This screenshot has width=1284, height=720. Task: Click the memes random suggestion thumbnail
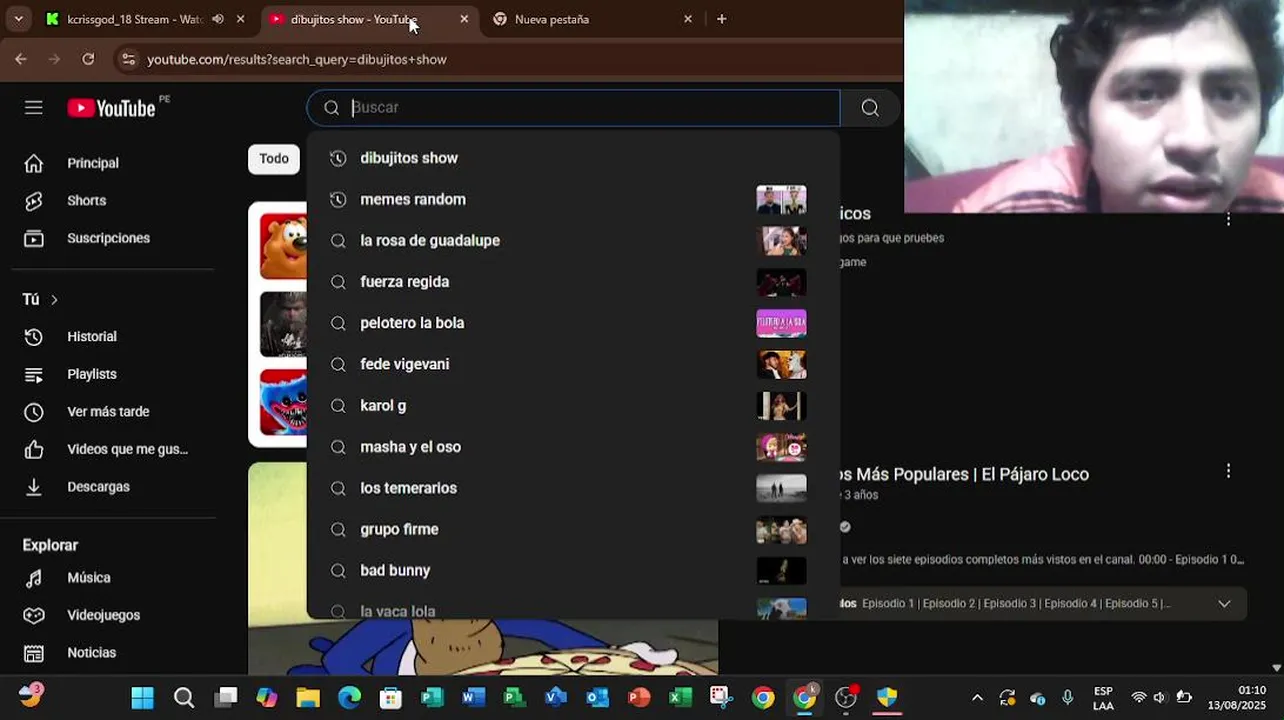coord(781,200)
